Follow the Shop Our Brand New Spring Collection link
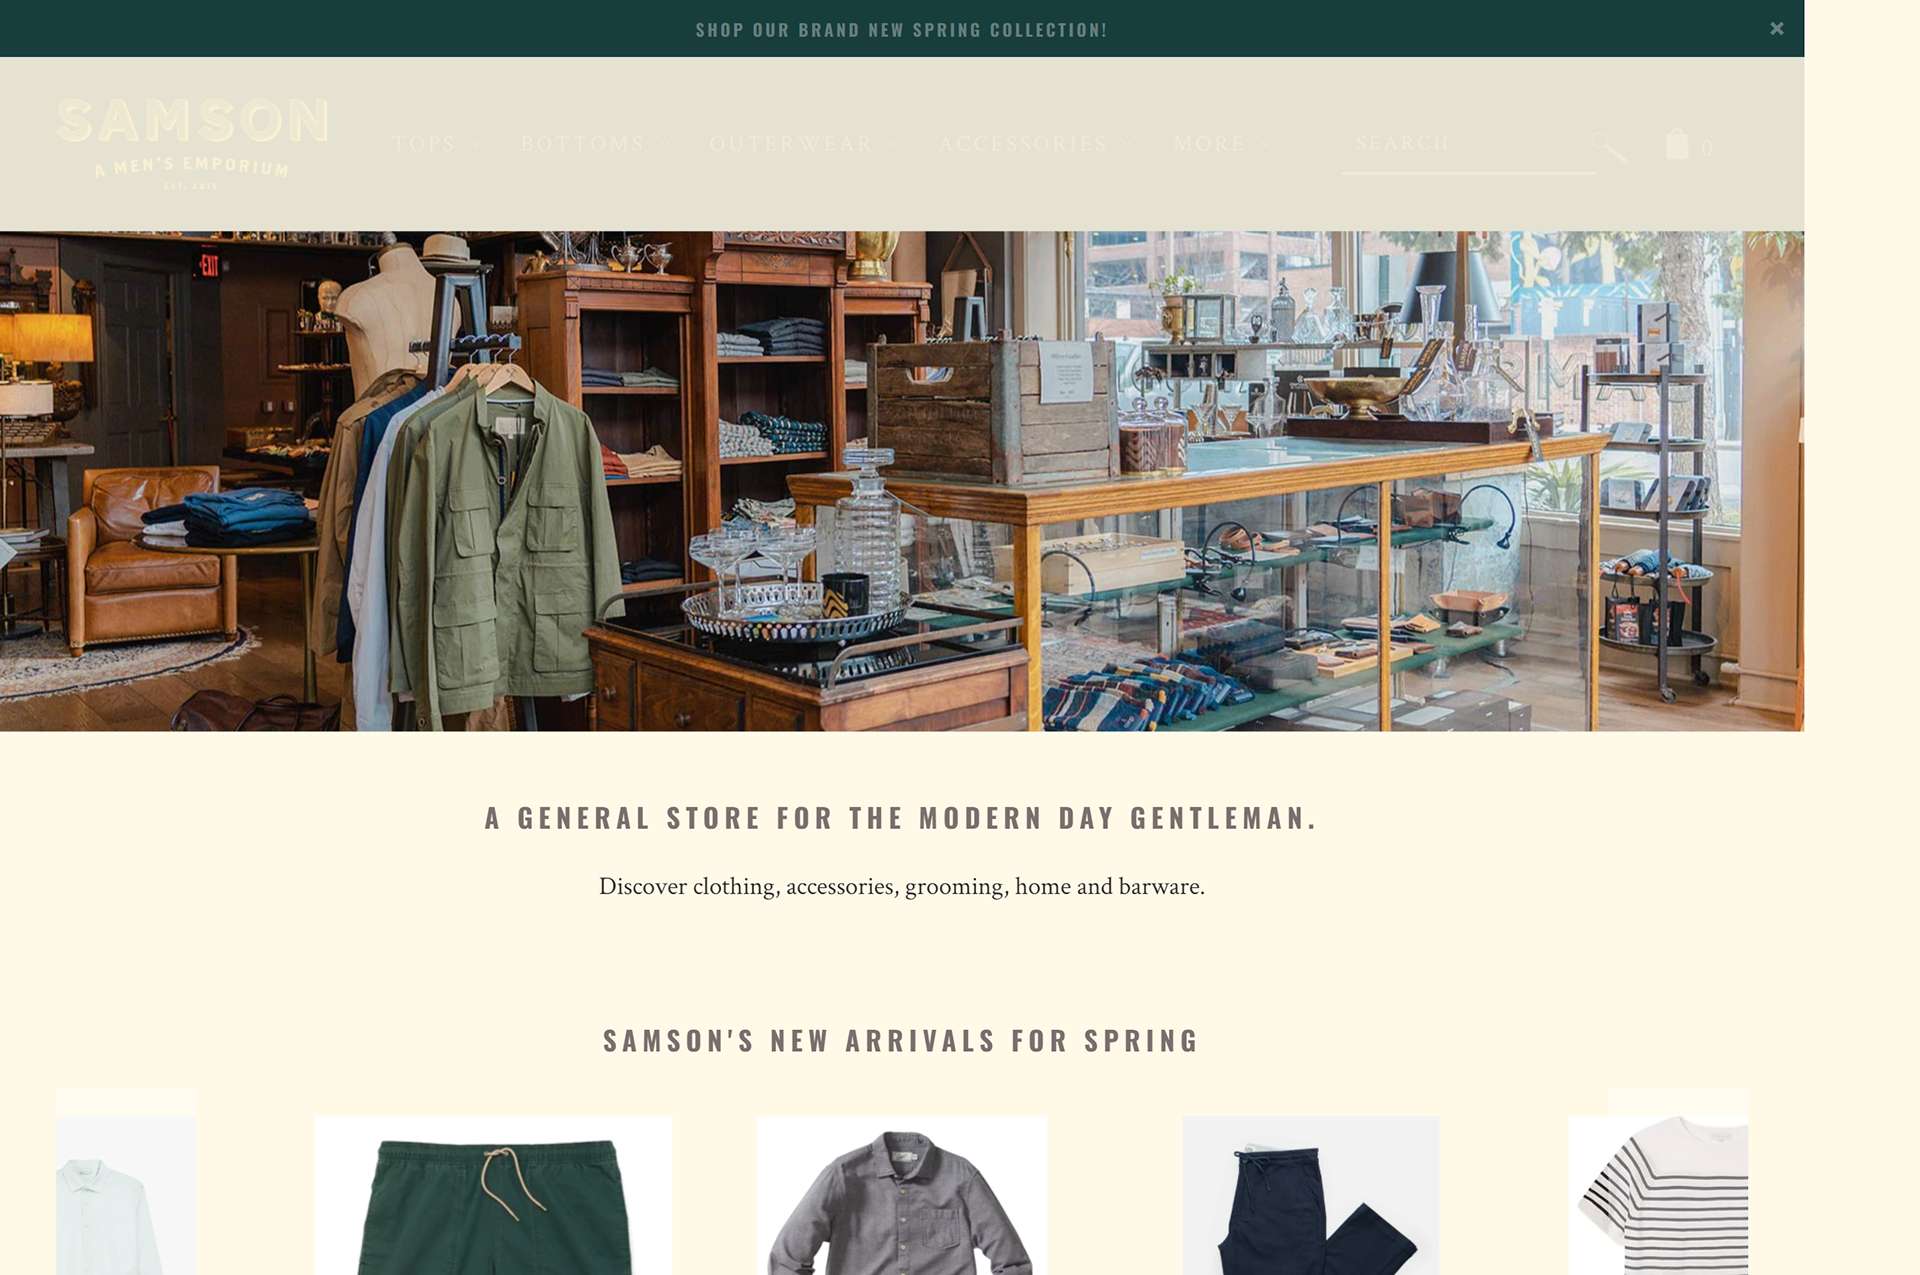 point(901,30)
